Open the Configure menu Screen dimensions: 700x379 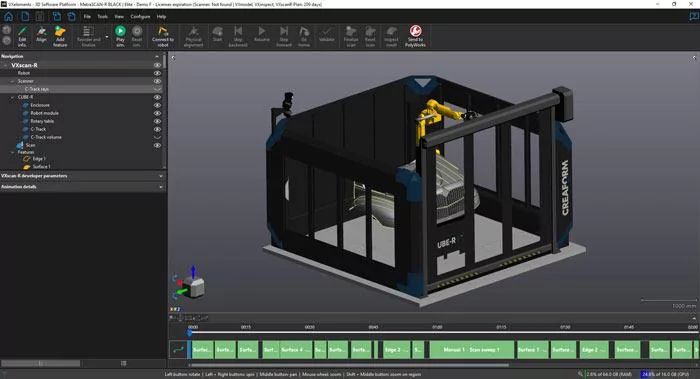[x=140, y=17]
